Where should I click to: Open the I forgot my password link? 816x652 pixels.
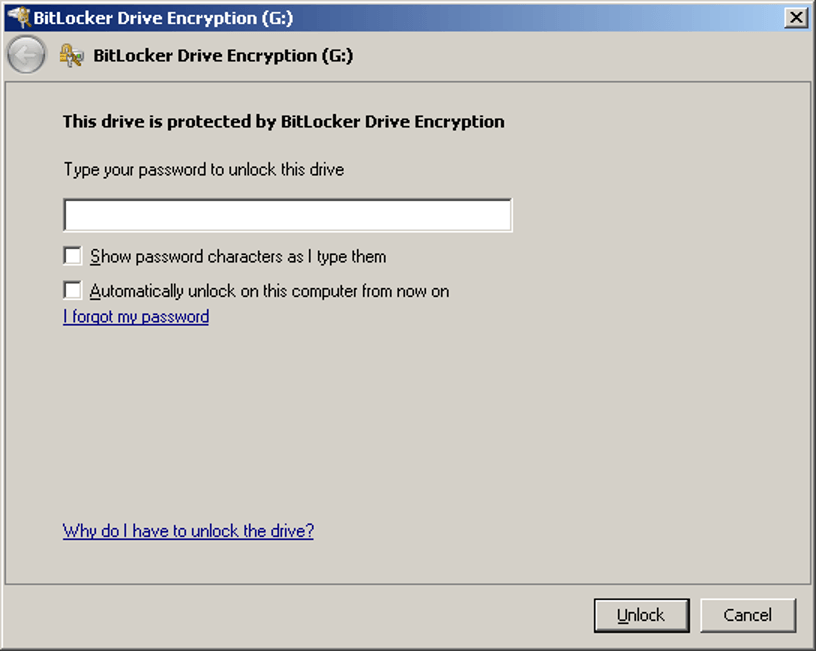[135, 317]
